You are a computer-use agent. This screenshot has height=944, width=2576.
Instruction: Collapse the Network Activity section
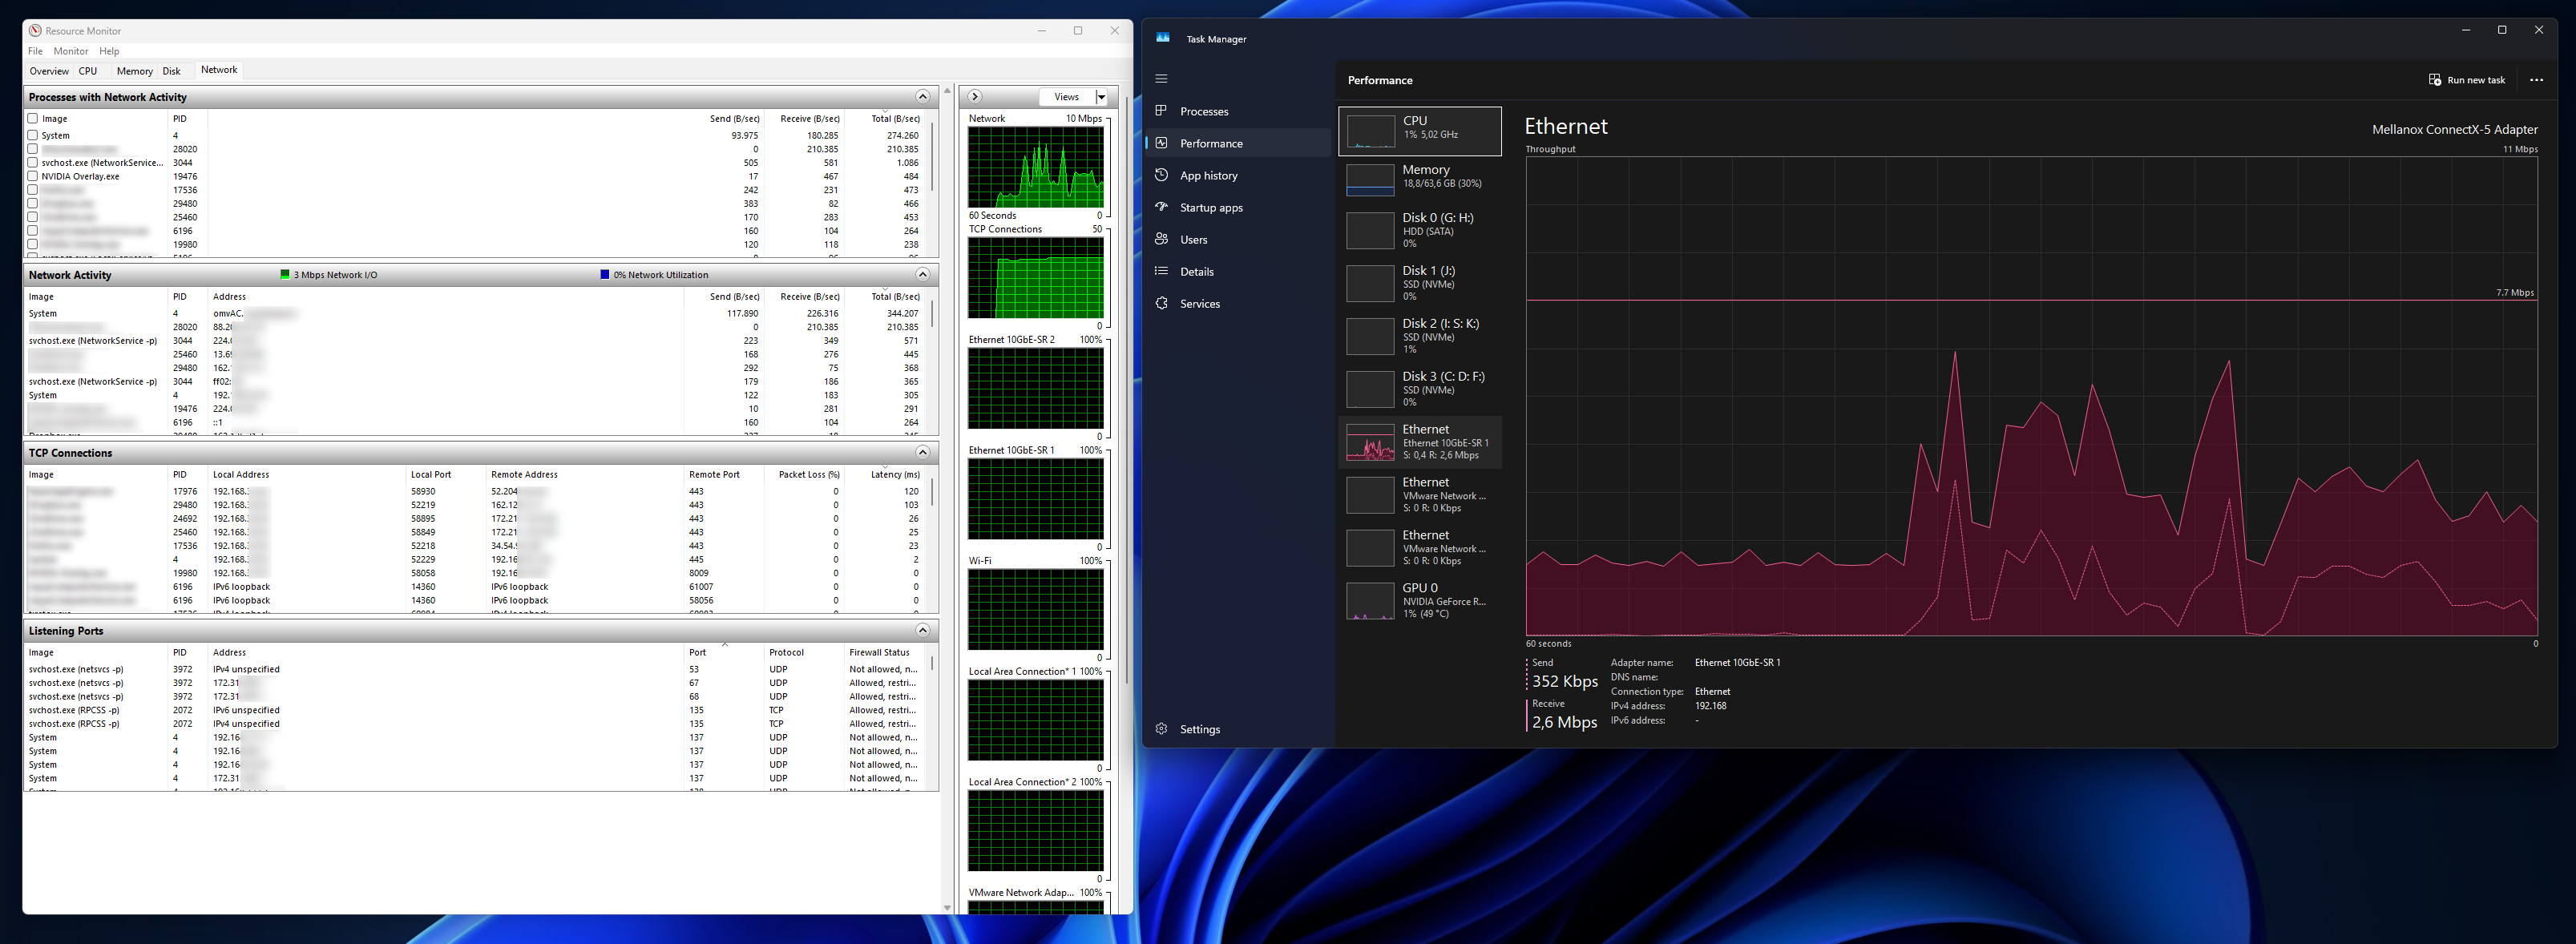click(x=922, y=274)
